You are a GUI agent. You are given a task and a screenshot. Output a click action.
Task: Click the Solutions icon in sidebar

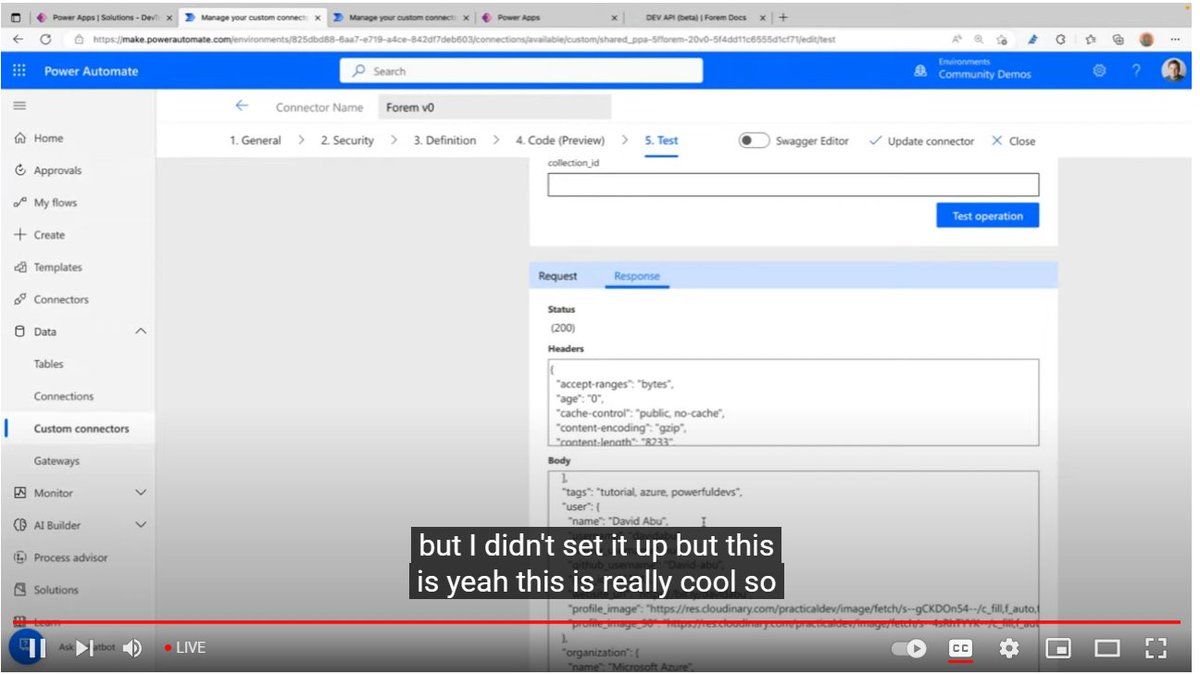click(20, 590)
